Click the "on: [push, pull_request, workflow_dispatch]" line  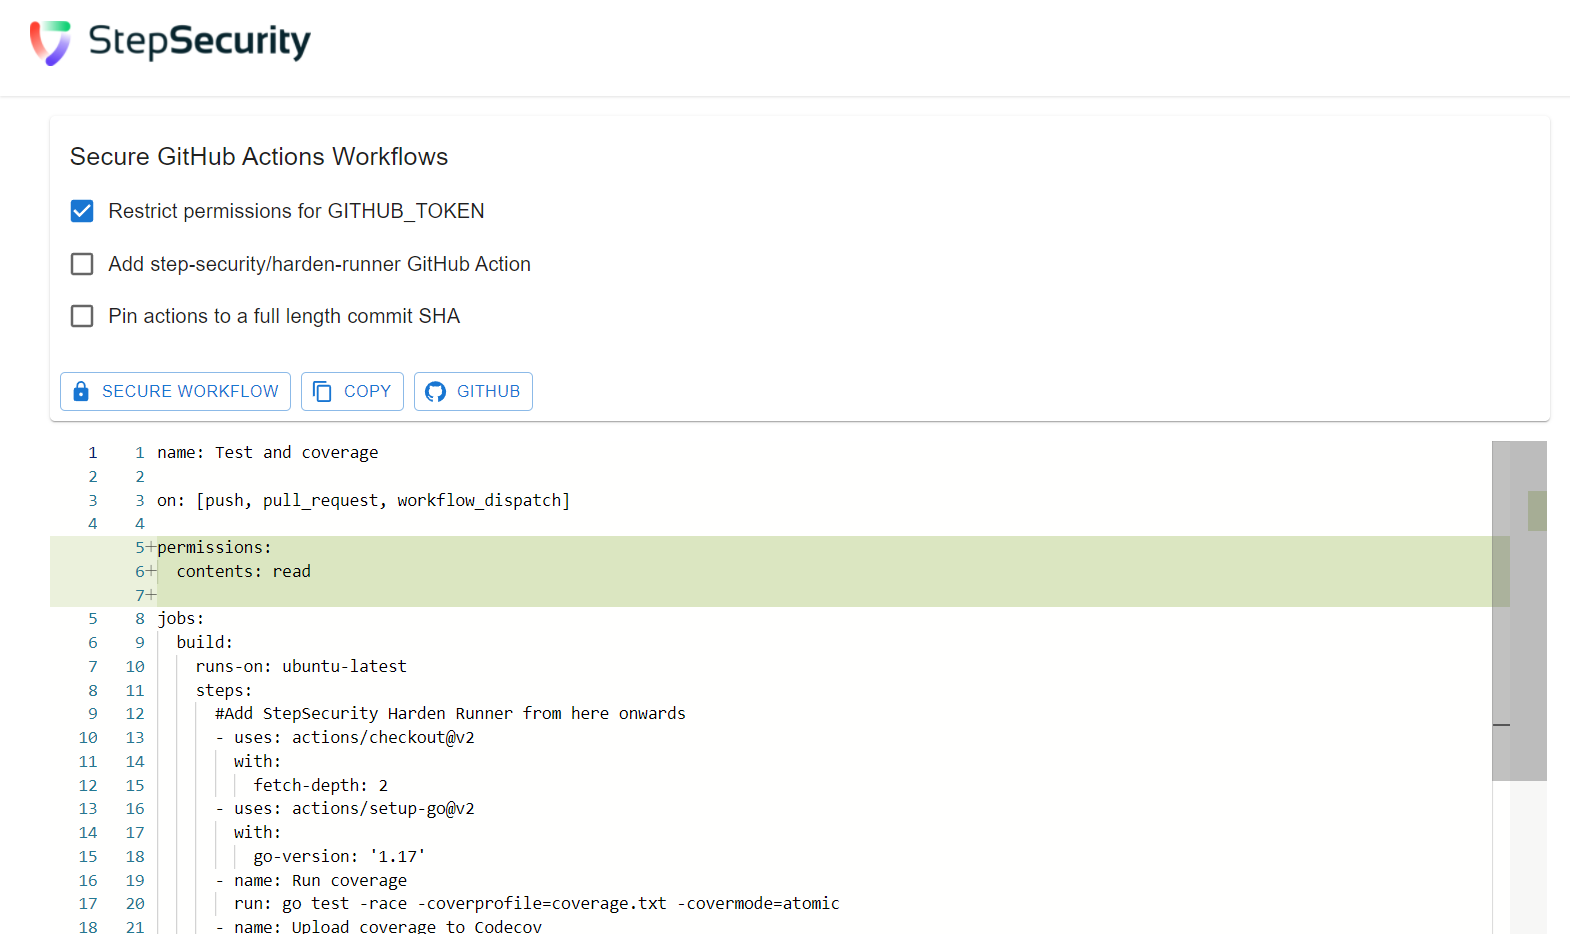pos(364,500)
